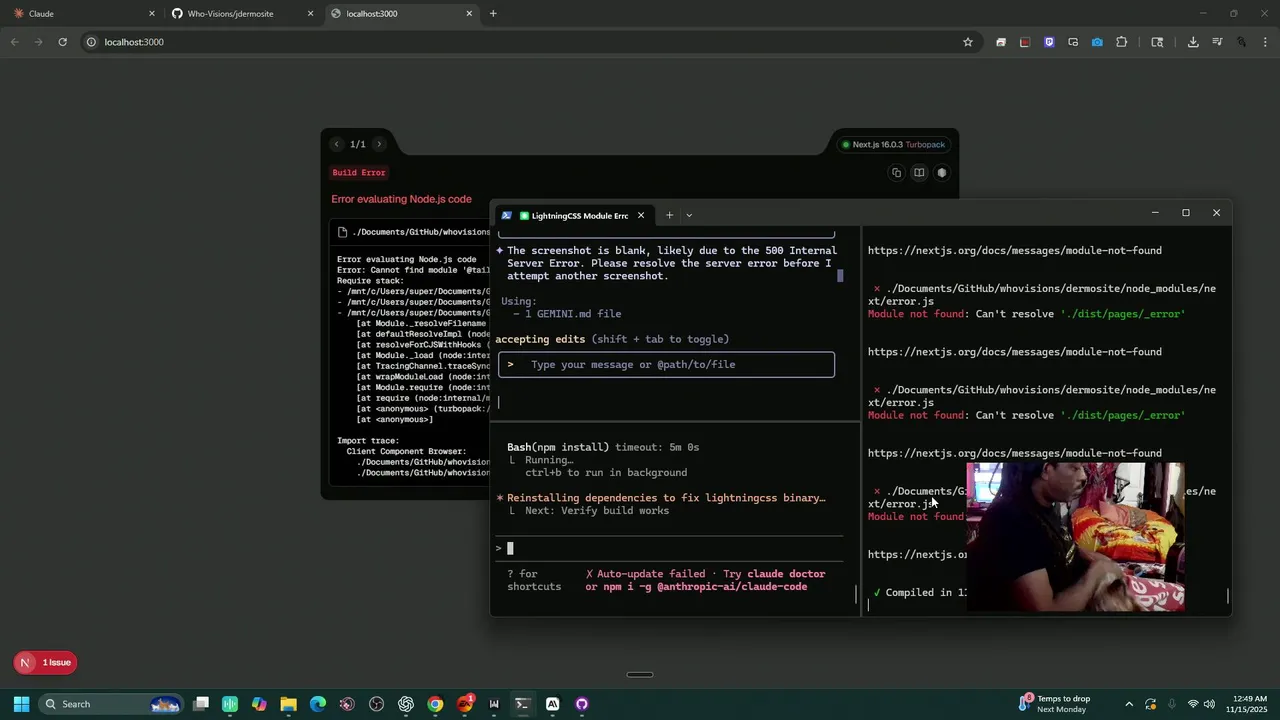The image size is (1280, 720).
Task: Close the Who-Visions/jdermosite browser tab
Action: tap(310, 14)
